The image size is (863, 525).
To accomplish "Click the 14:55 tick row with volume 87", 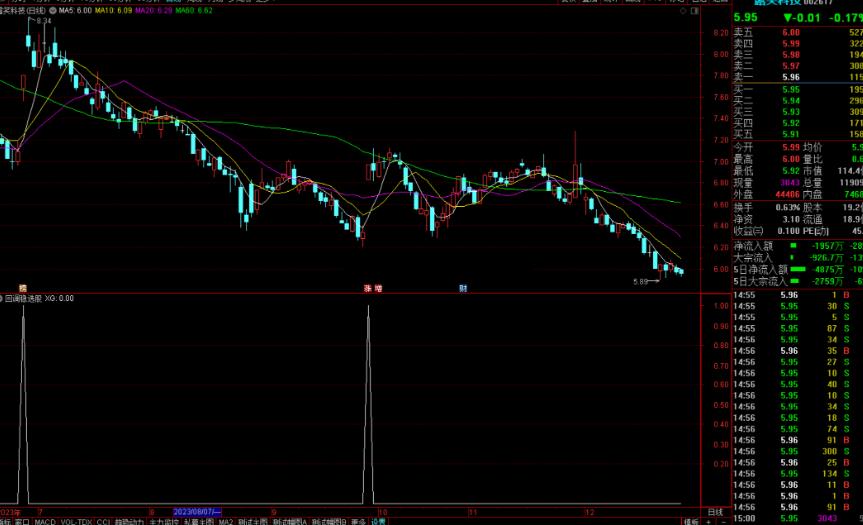I will [x=798, y=329].
